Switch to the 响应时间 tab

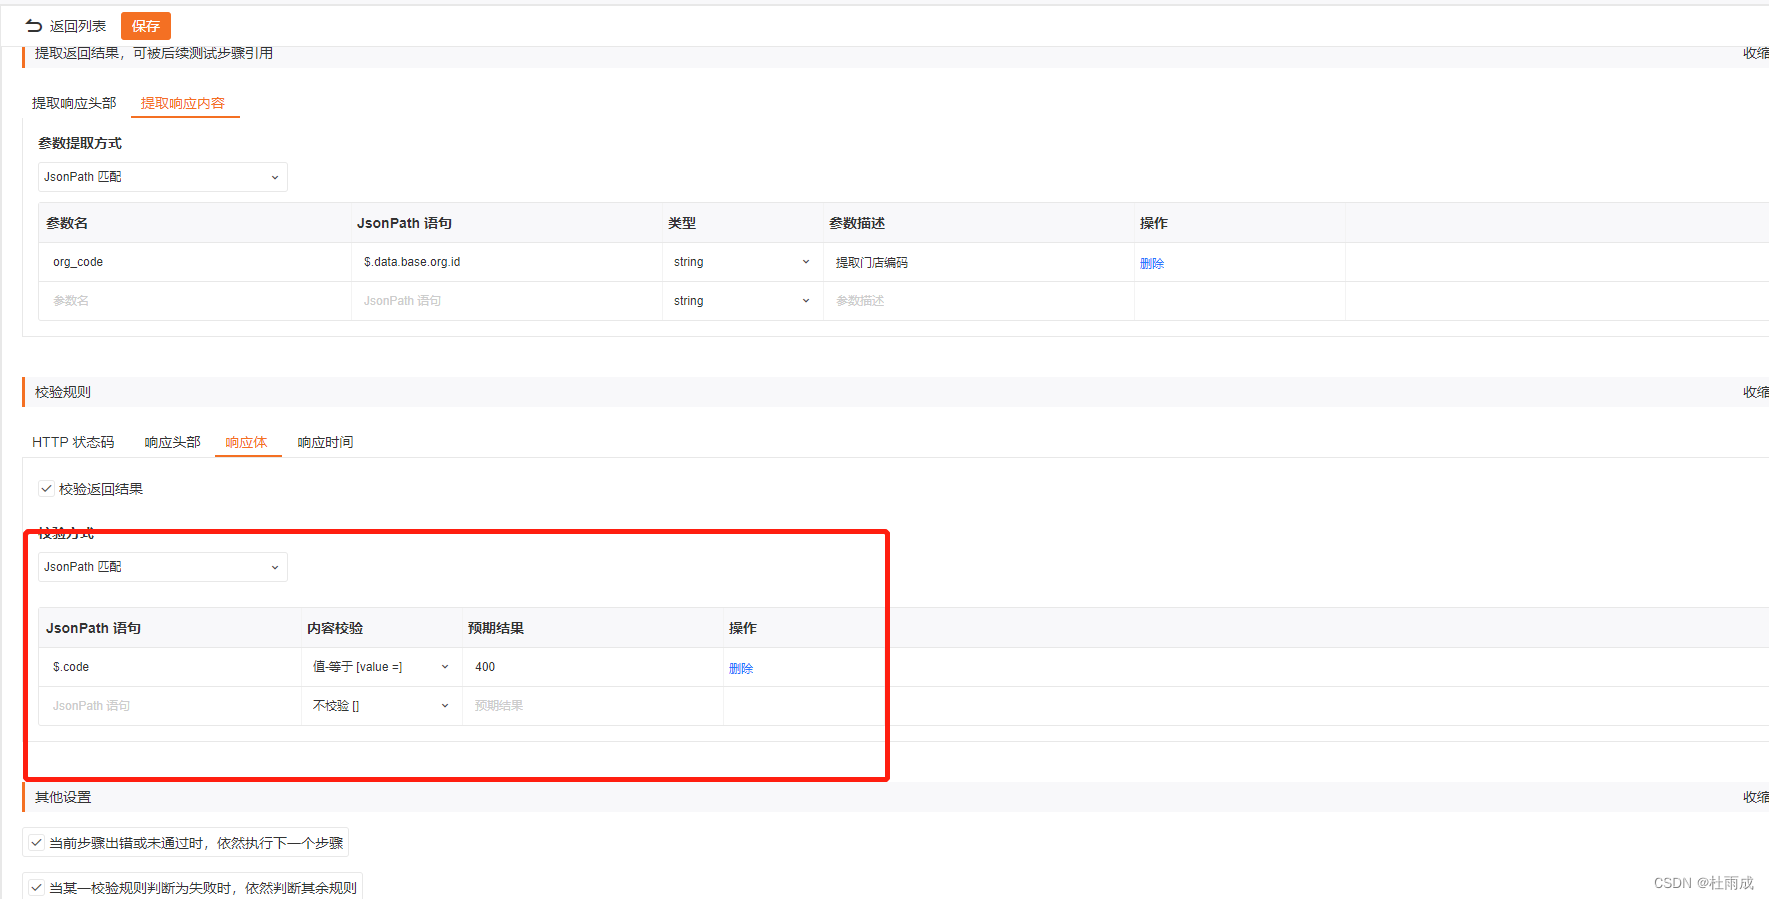[x=325, y=442]
